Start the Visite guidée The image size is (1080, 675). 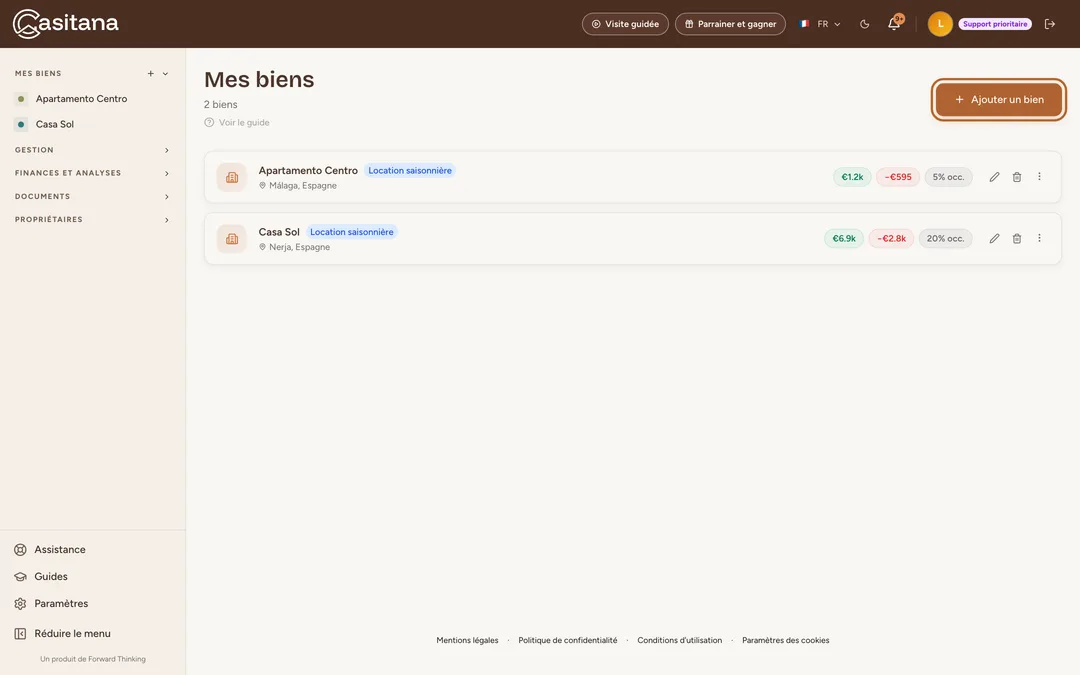click(x=625, y=24)
